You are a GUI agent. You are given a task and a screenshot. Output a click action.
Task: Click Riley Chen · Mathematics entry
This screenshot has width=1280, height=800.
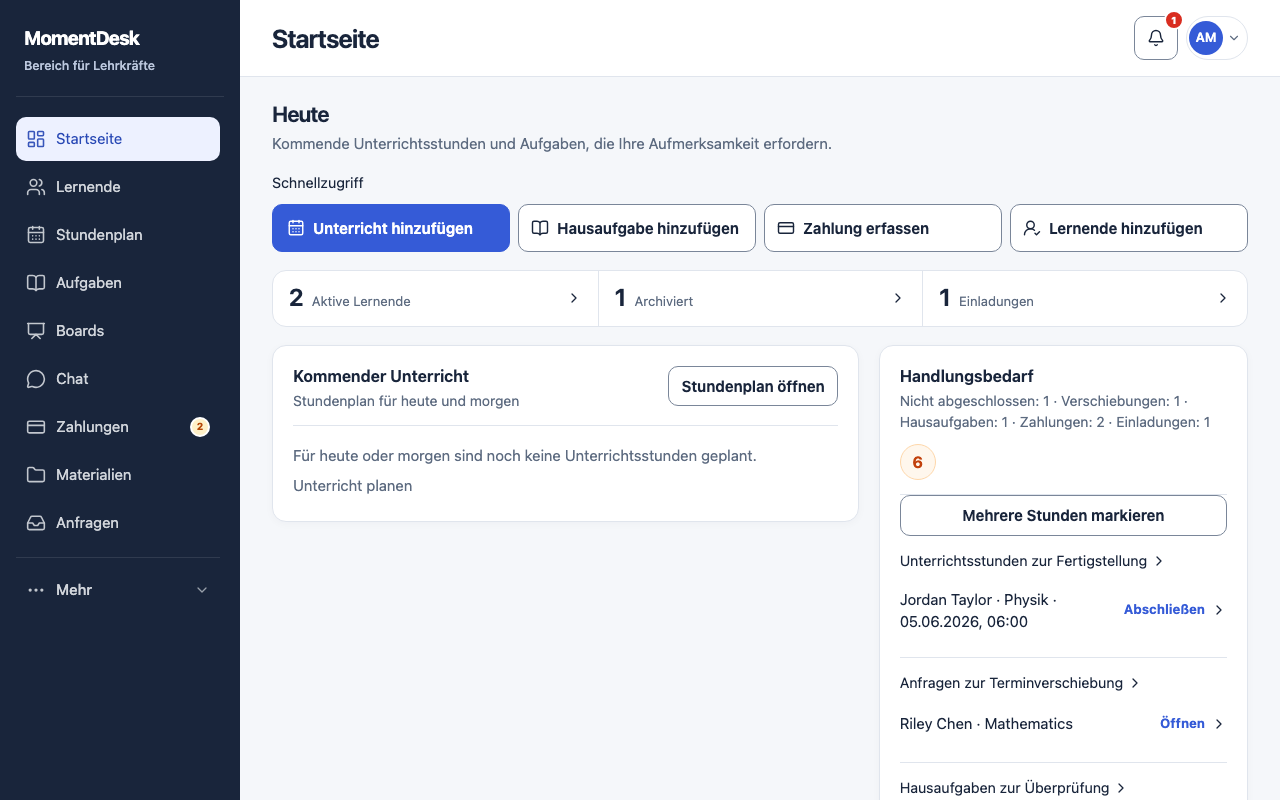coord(986,724)
